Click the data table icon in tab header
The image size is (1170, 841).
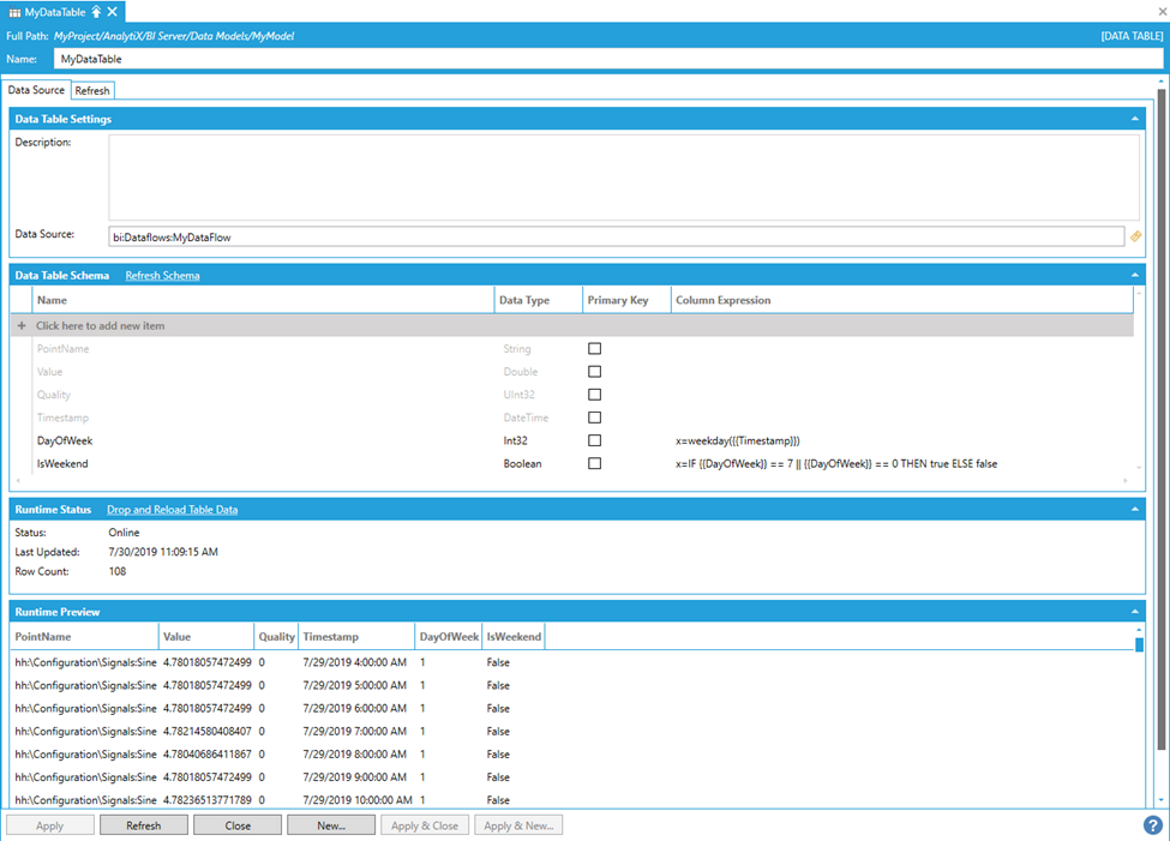coord(15,12)
